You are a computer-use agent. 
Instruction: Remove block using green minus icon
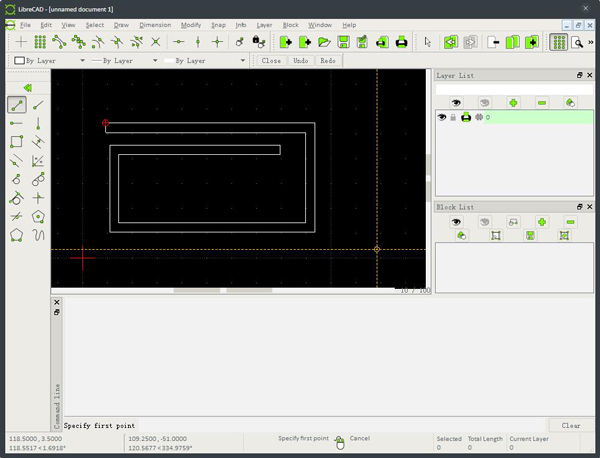[x=570, y=222]
